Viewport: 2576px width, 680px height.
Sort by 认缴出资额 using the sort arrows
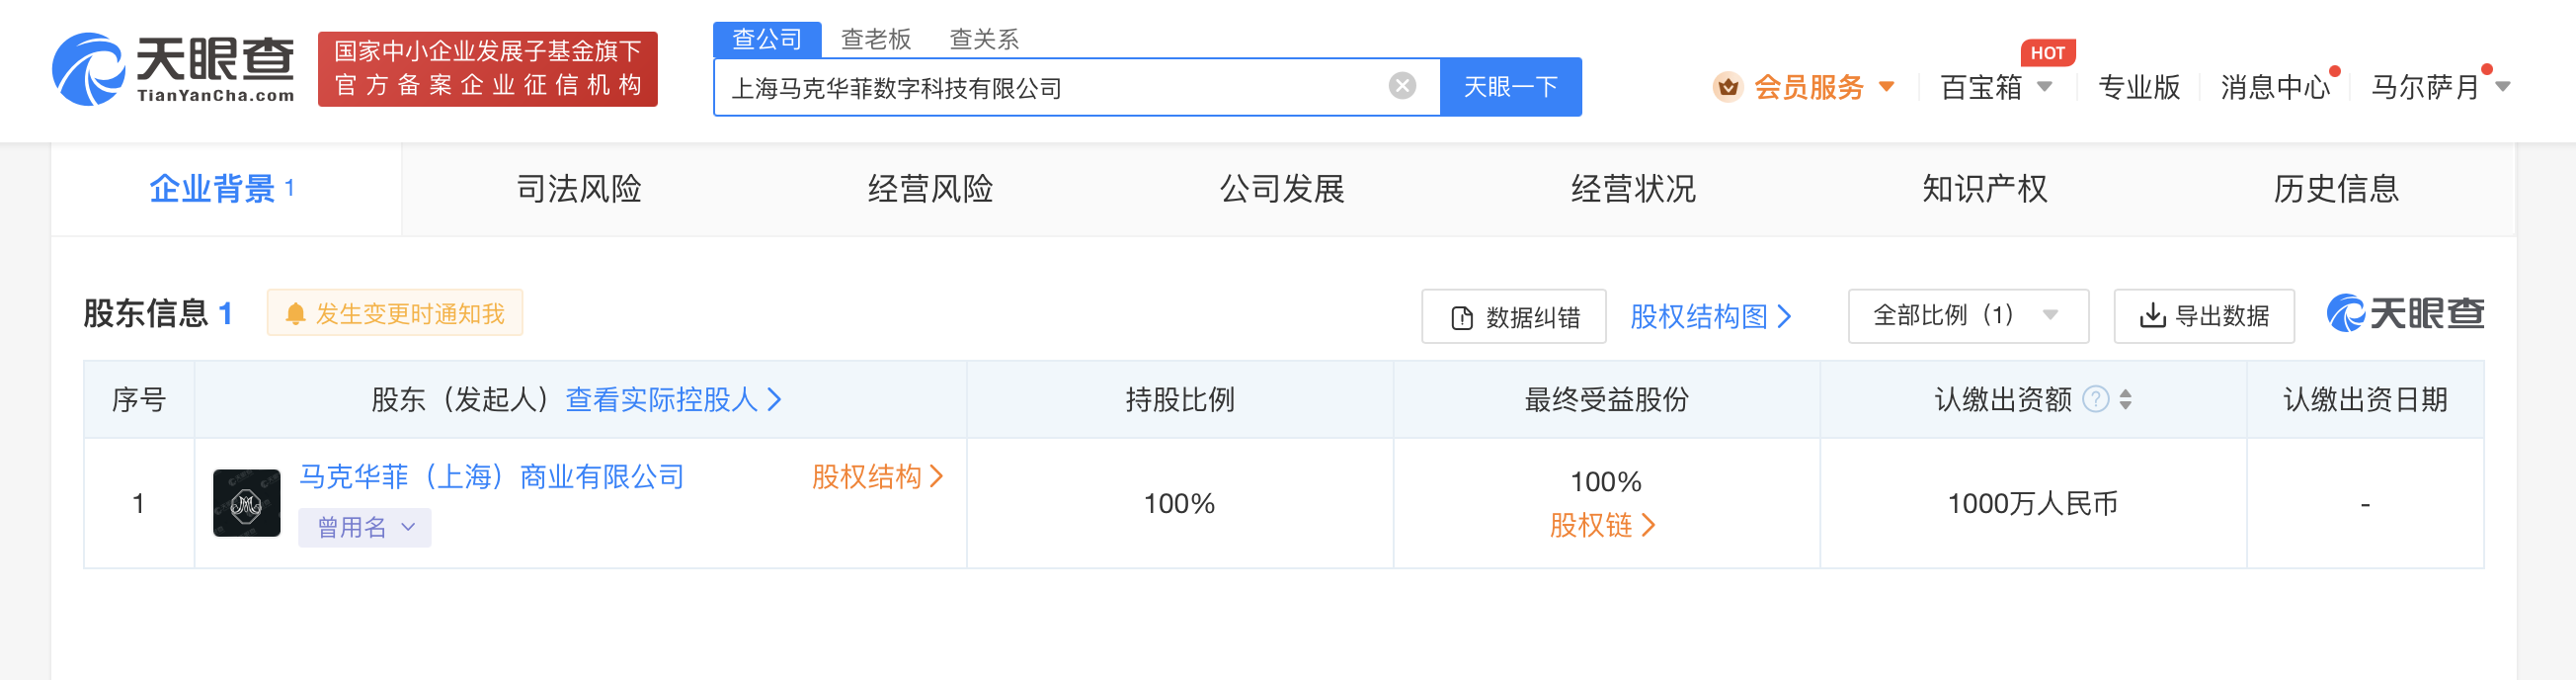pos(2126,400)
